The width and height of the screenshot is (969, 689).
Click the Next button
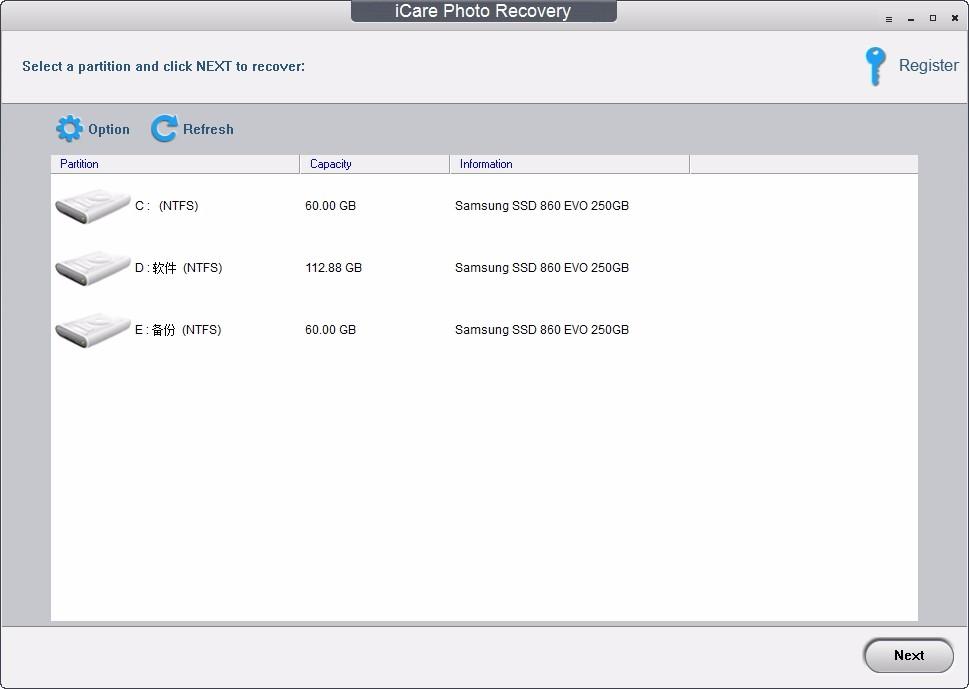[x=908, y=656]
